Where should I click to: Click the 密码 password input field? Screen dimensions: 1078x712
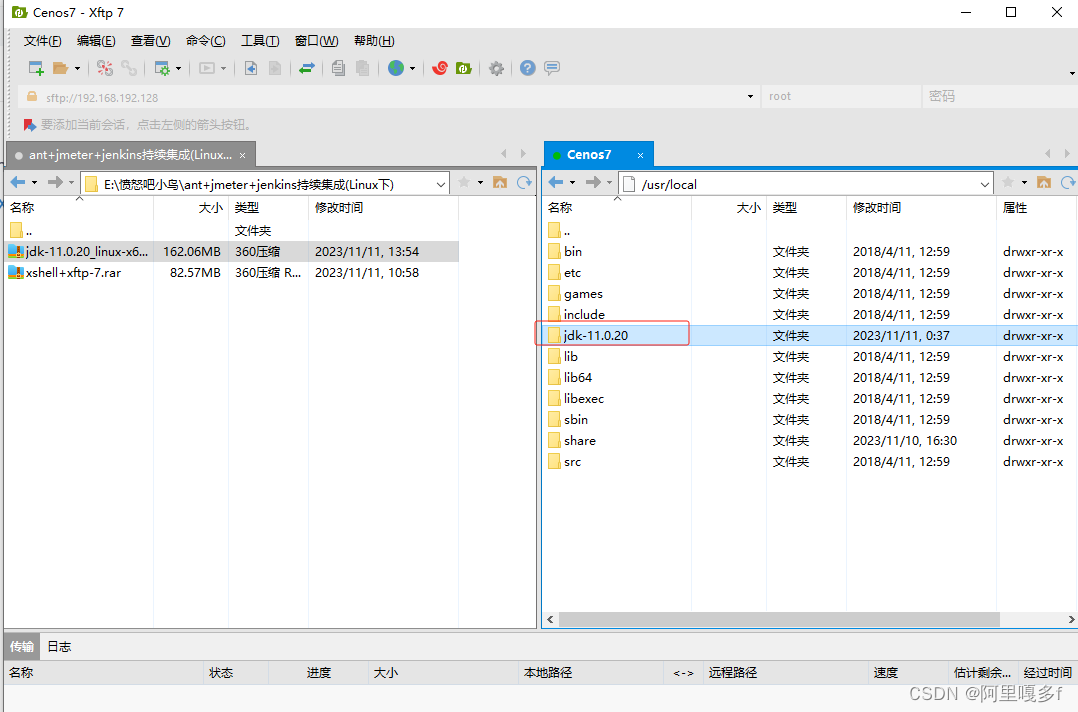(990, 96)
